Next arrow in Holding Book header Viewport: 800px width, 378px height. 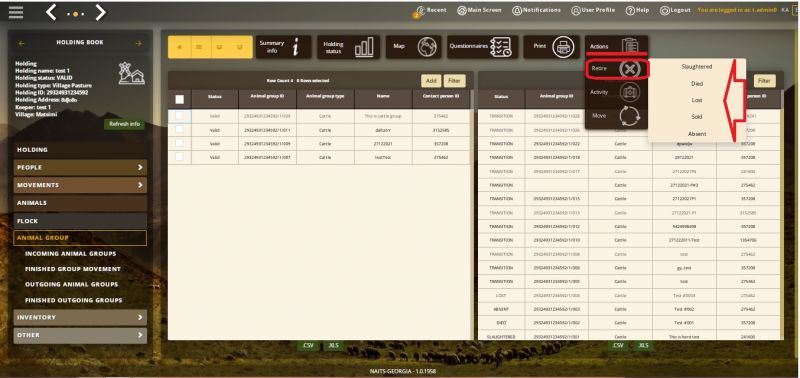tap(138, 43)
